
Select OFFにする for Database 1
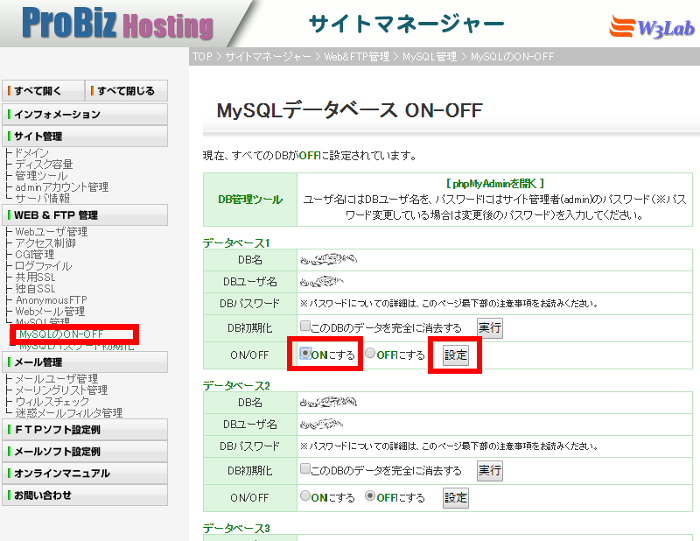pos(370,354)
